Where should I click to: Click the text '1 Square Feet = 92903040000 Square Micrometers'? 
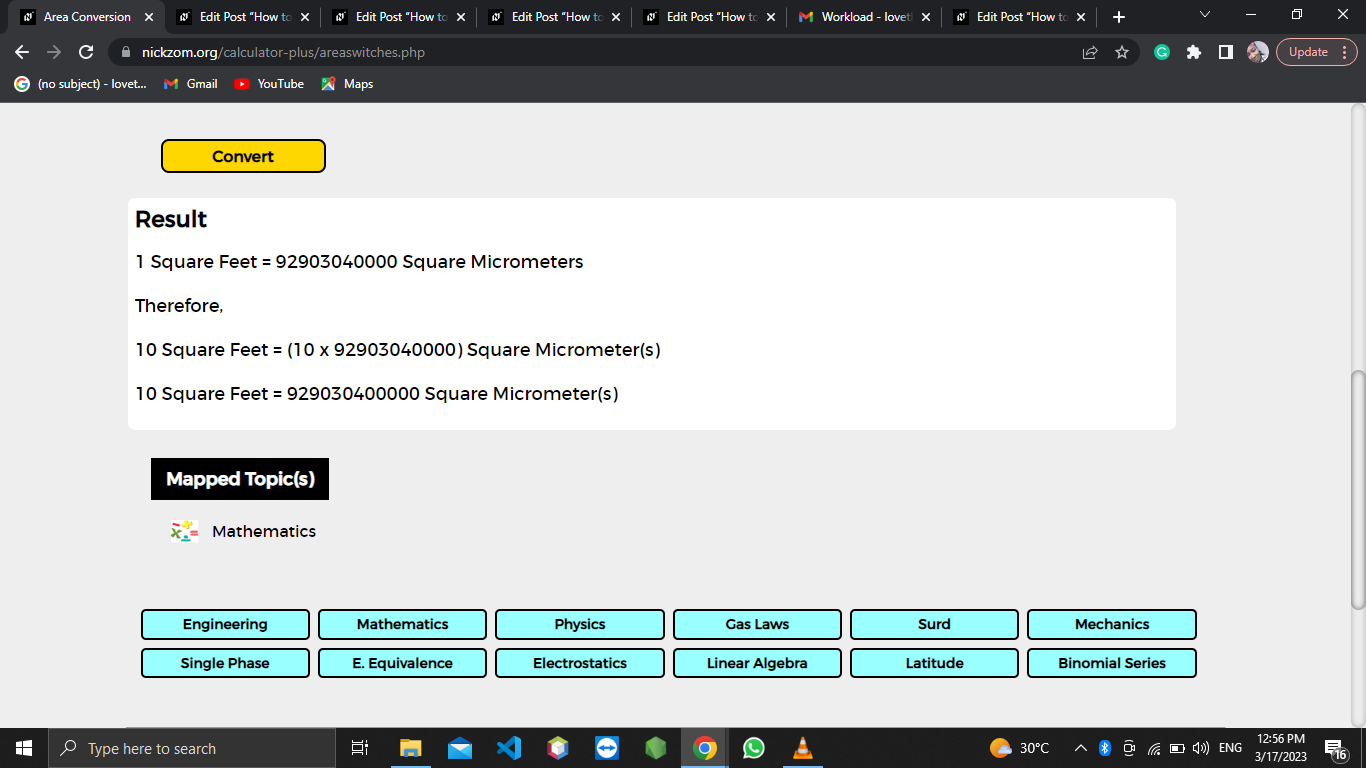359,262
